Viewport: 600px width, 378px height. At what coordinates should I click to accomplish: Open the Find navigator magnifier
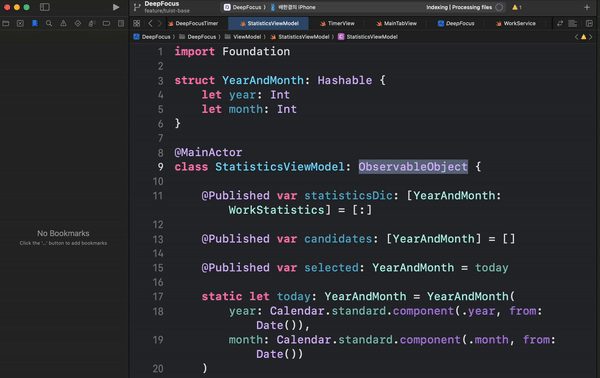coord(49,23)
